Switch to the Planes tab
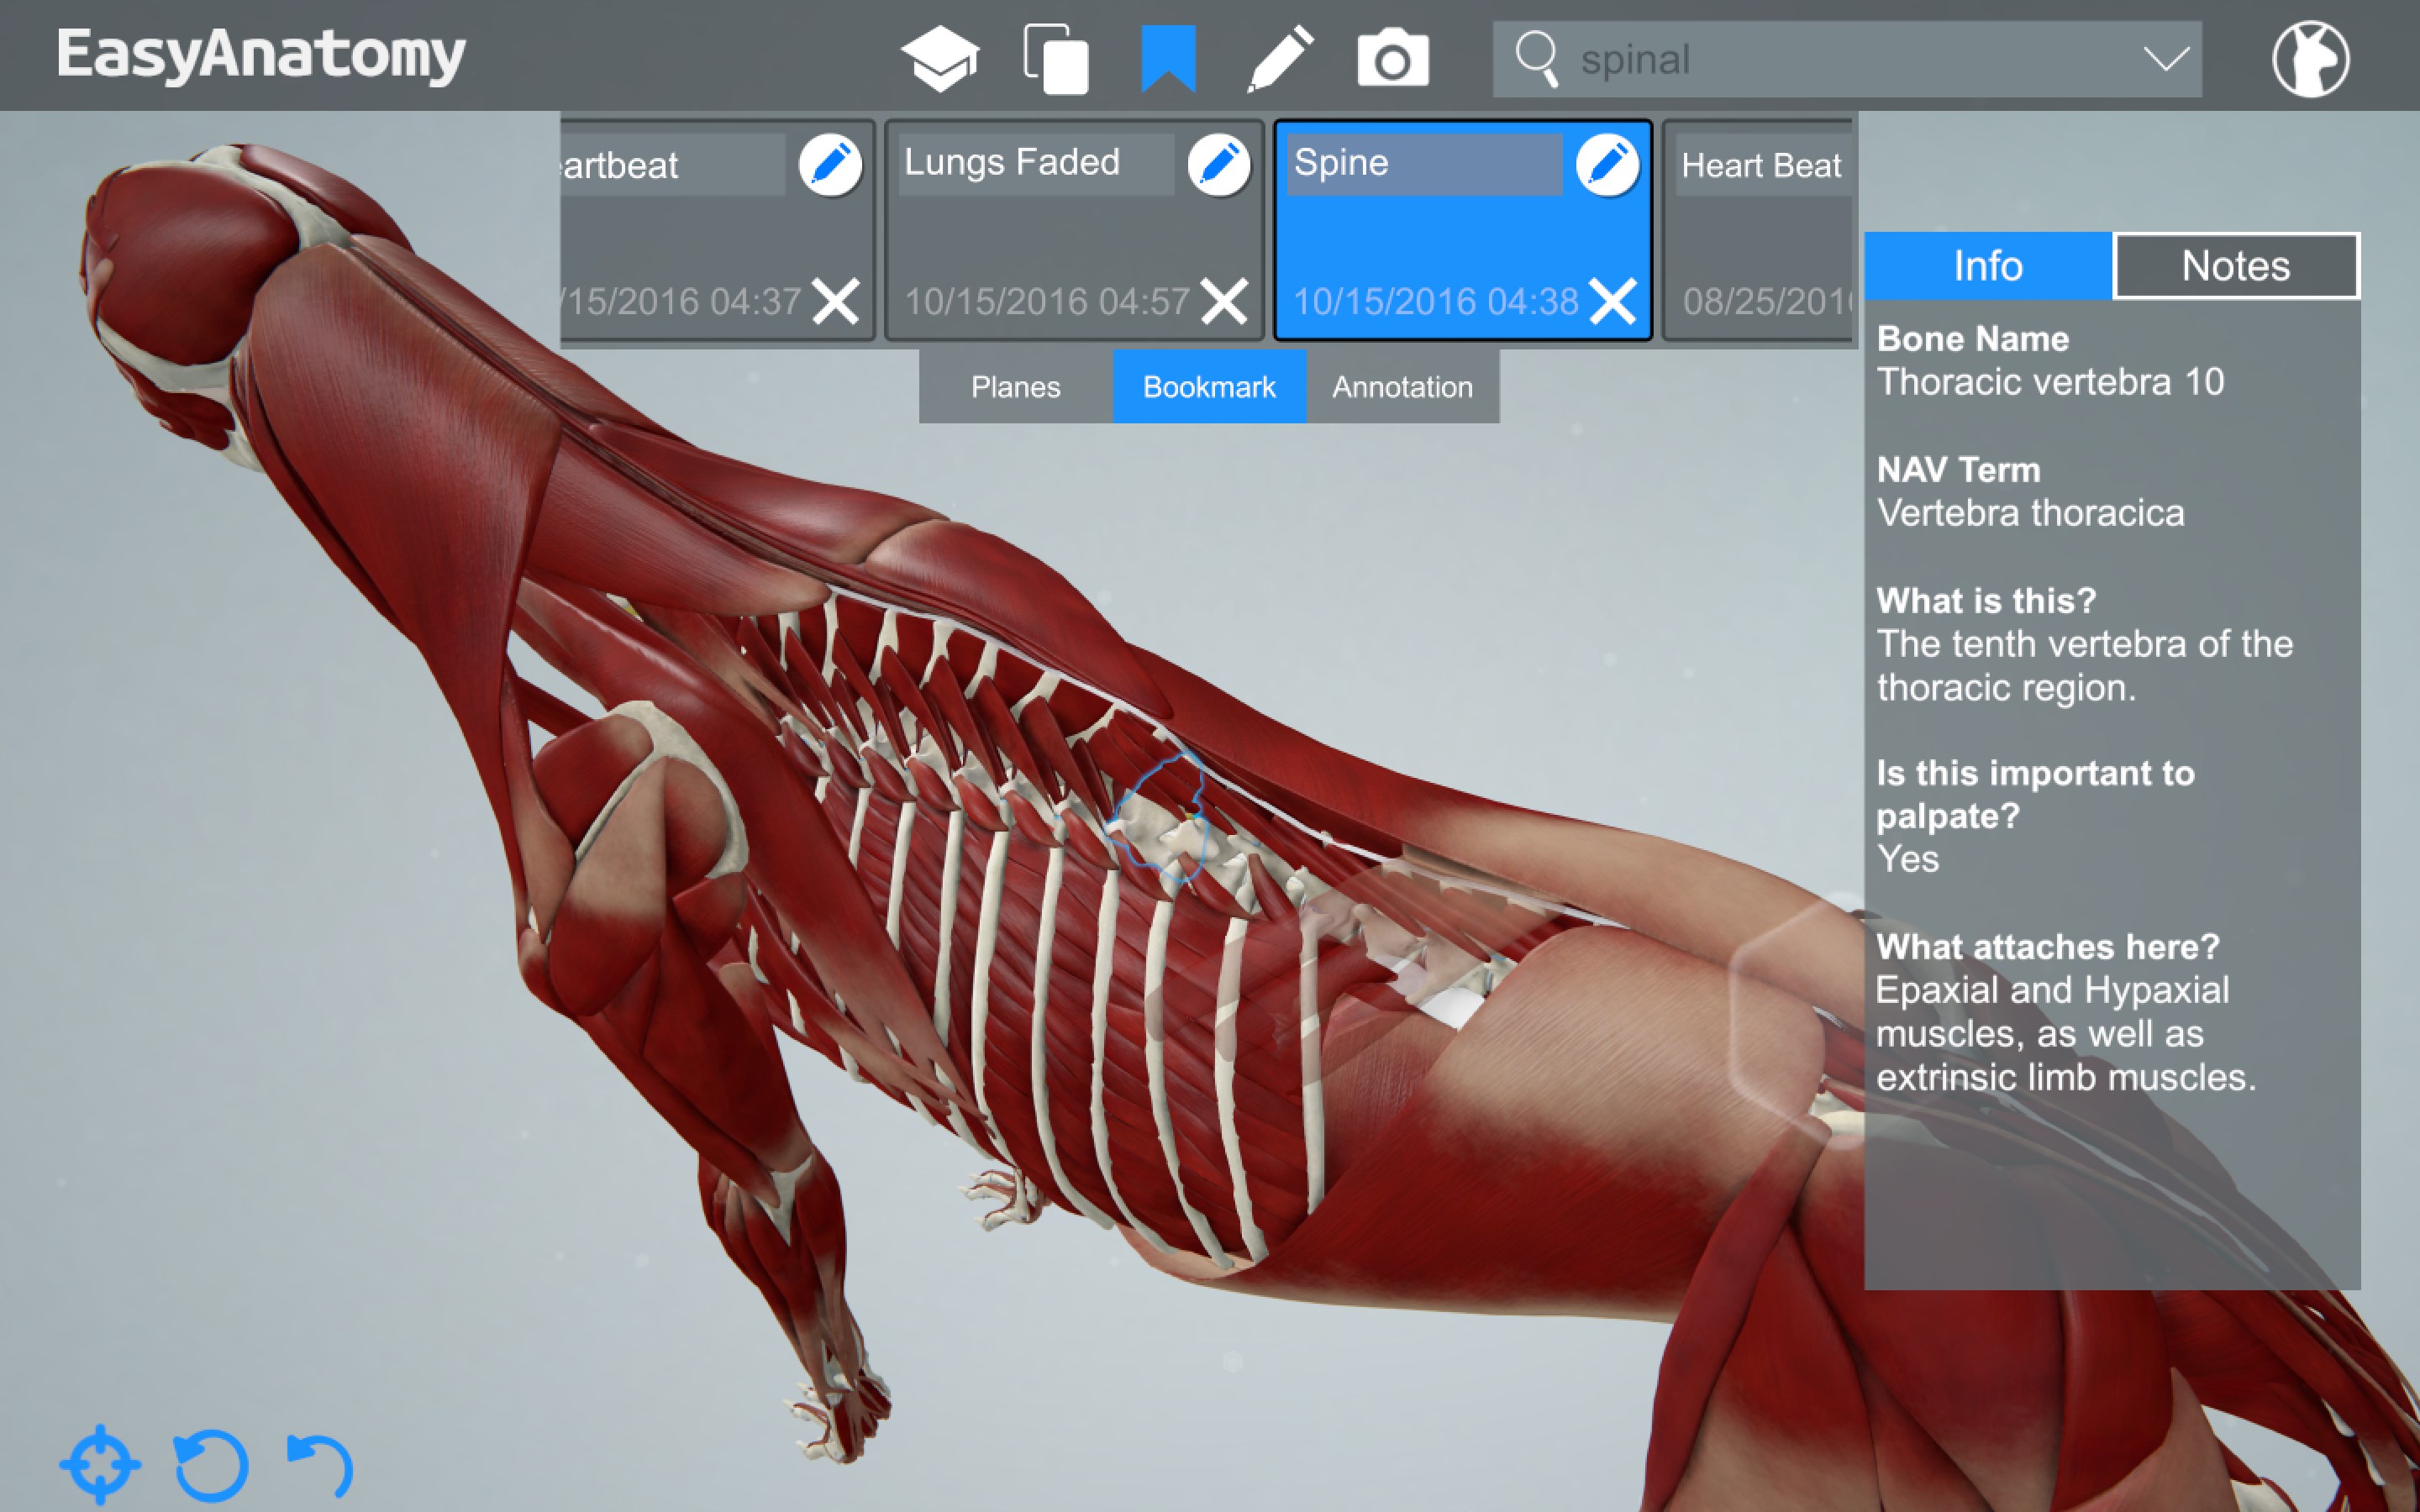This screenshot has height=1512, width=2420. [1015, 387]
